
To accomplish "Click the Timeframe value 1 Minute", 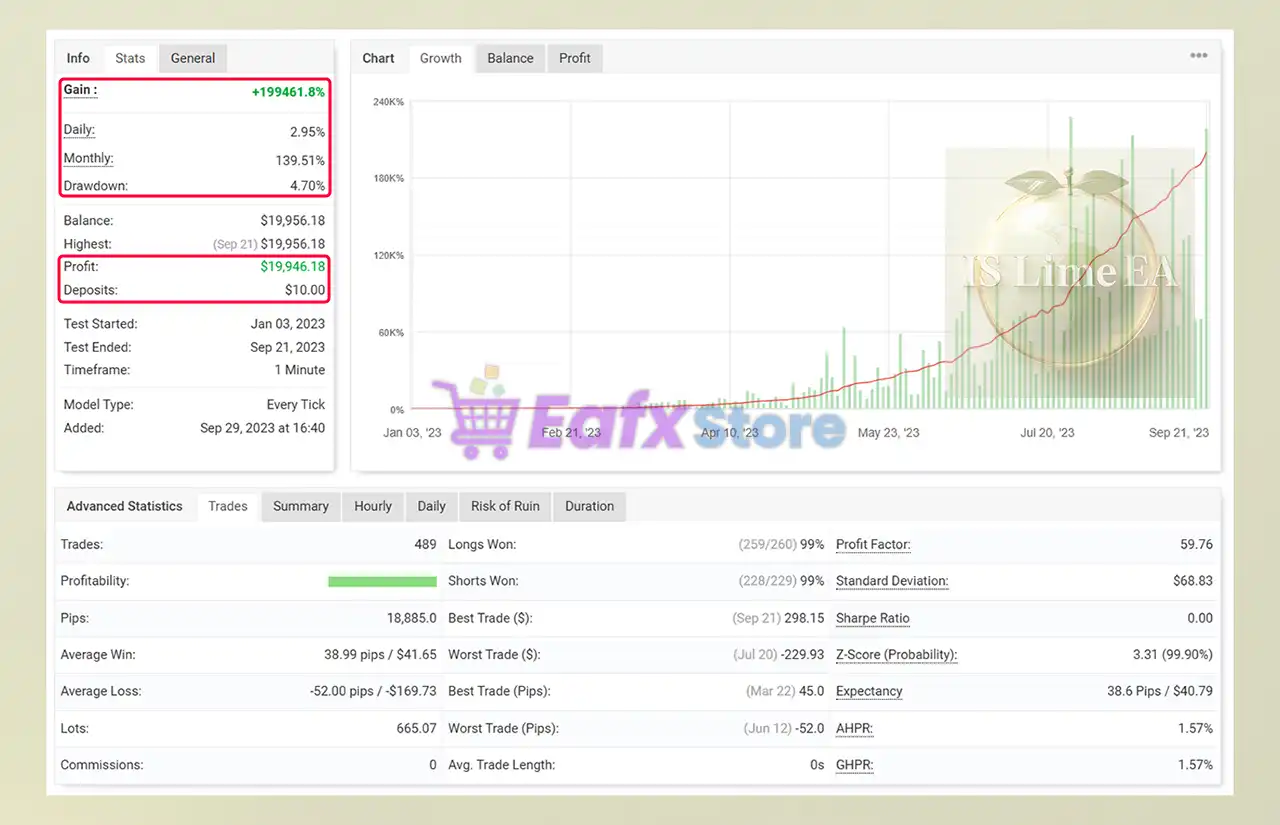I will coord(300,370).
